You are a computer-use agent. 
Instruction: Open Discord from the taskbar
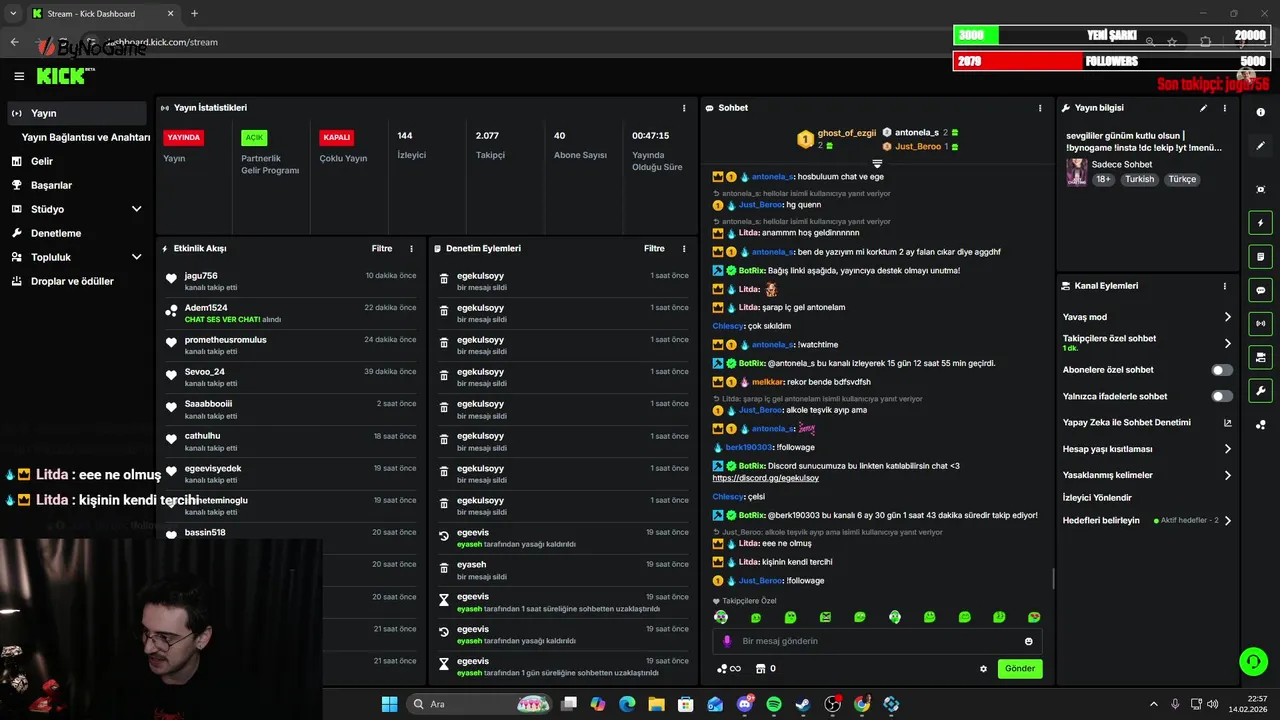pos(745,704)
